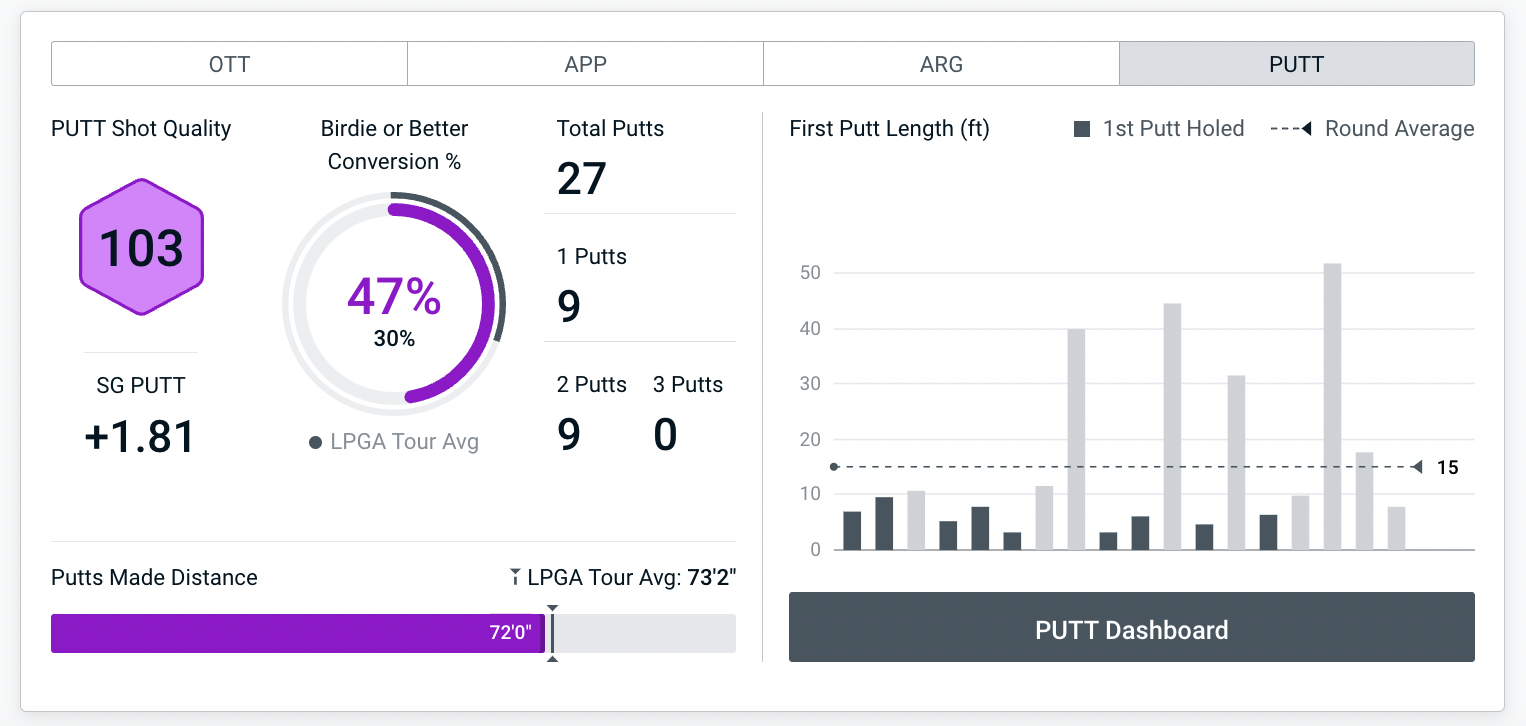Click the Total Putts value 27
The width and height of the screenshot is (1526, 726).
tap(582, 179)
